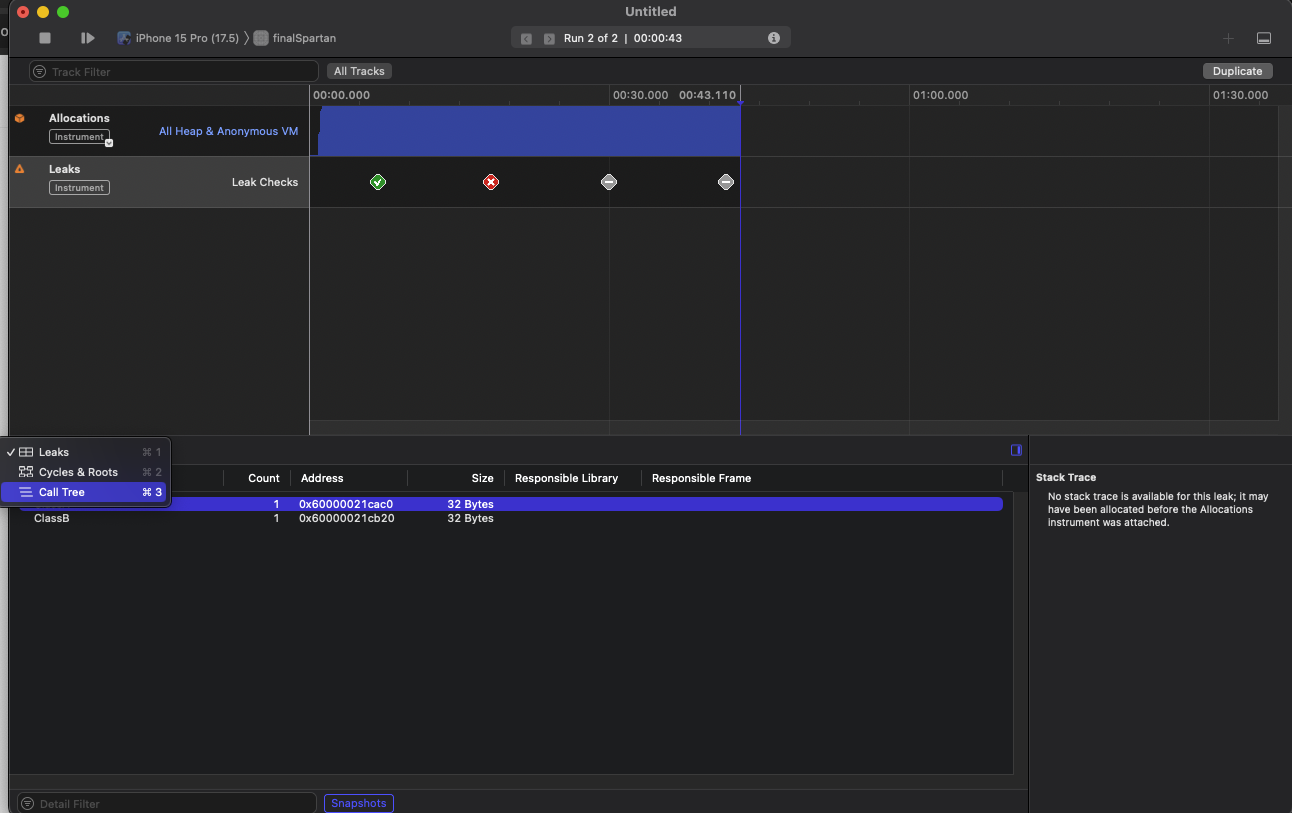This screenshot has height=813, width=1292.
Task: Select the highlighted 0x60000021cac0 leak row
Action: point(511,504)
